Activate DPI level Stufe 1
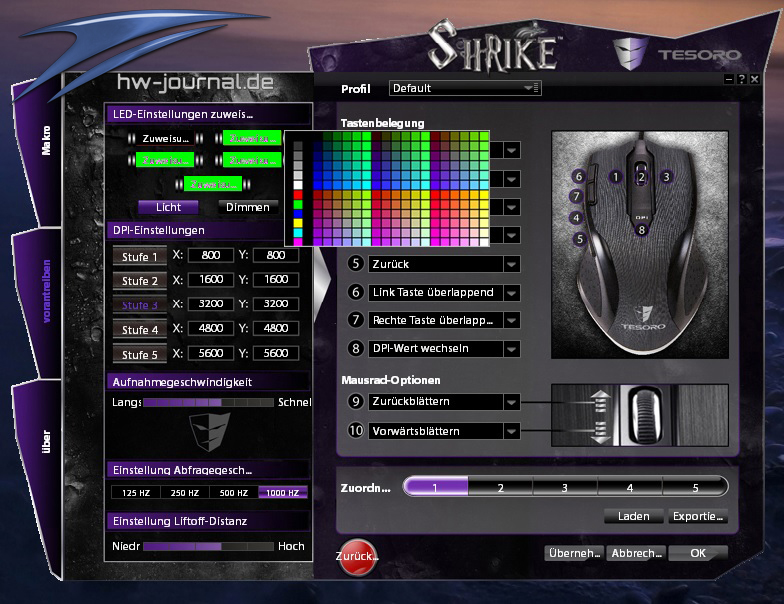Image resolution: width=784 pixels, height=604 pixels. pyautogui.click(x=140, y=256)
